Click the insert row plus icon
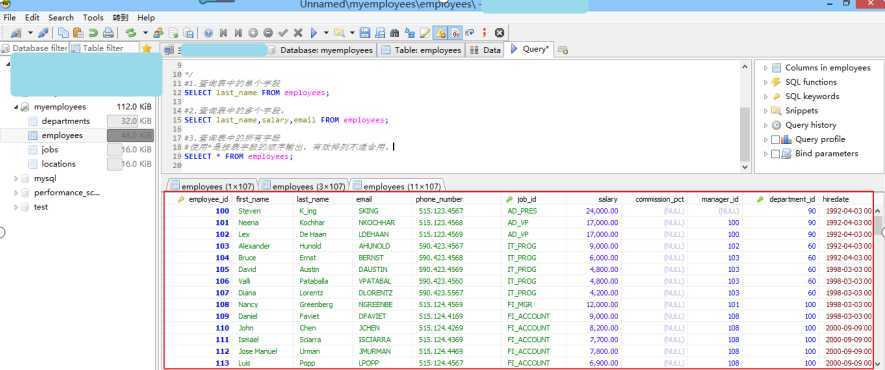This screenshot has height=370, width=885. click(253, 33)
